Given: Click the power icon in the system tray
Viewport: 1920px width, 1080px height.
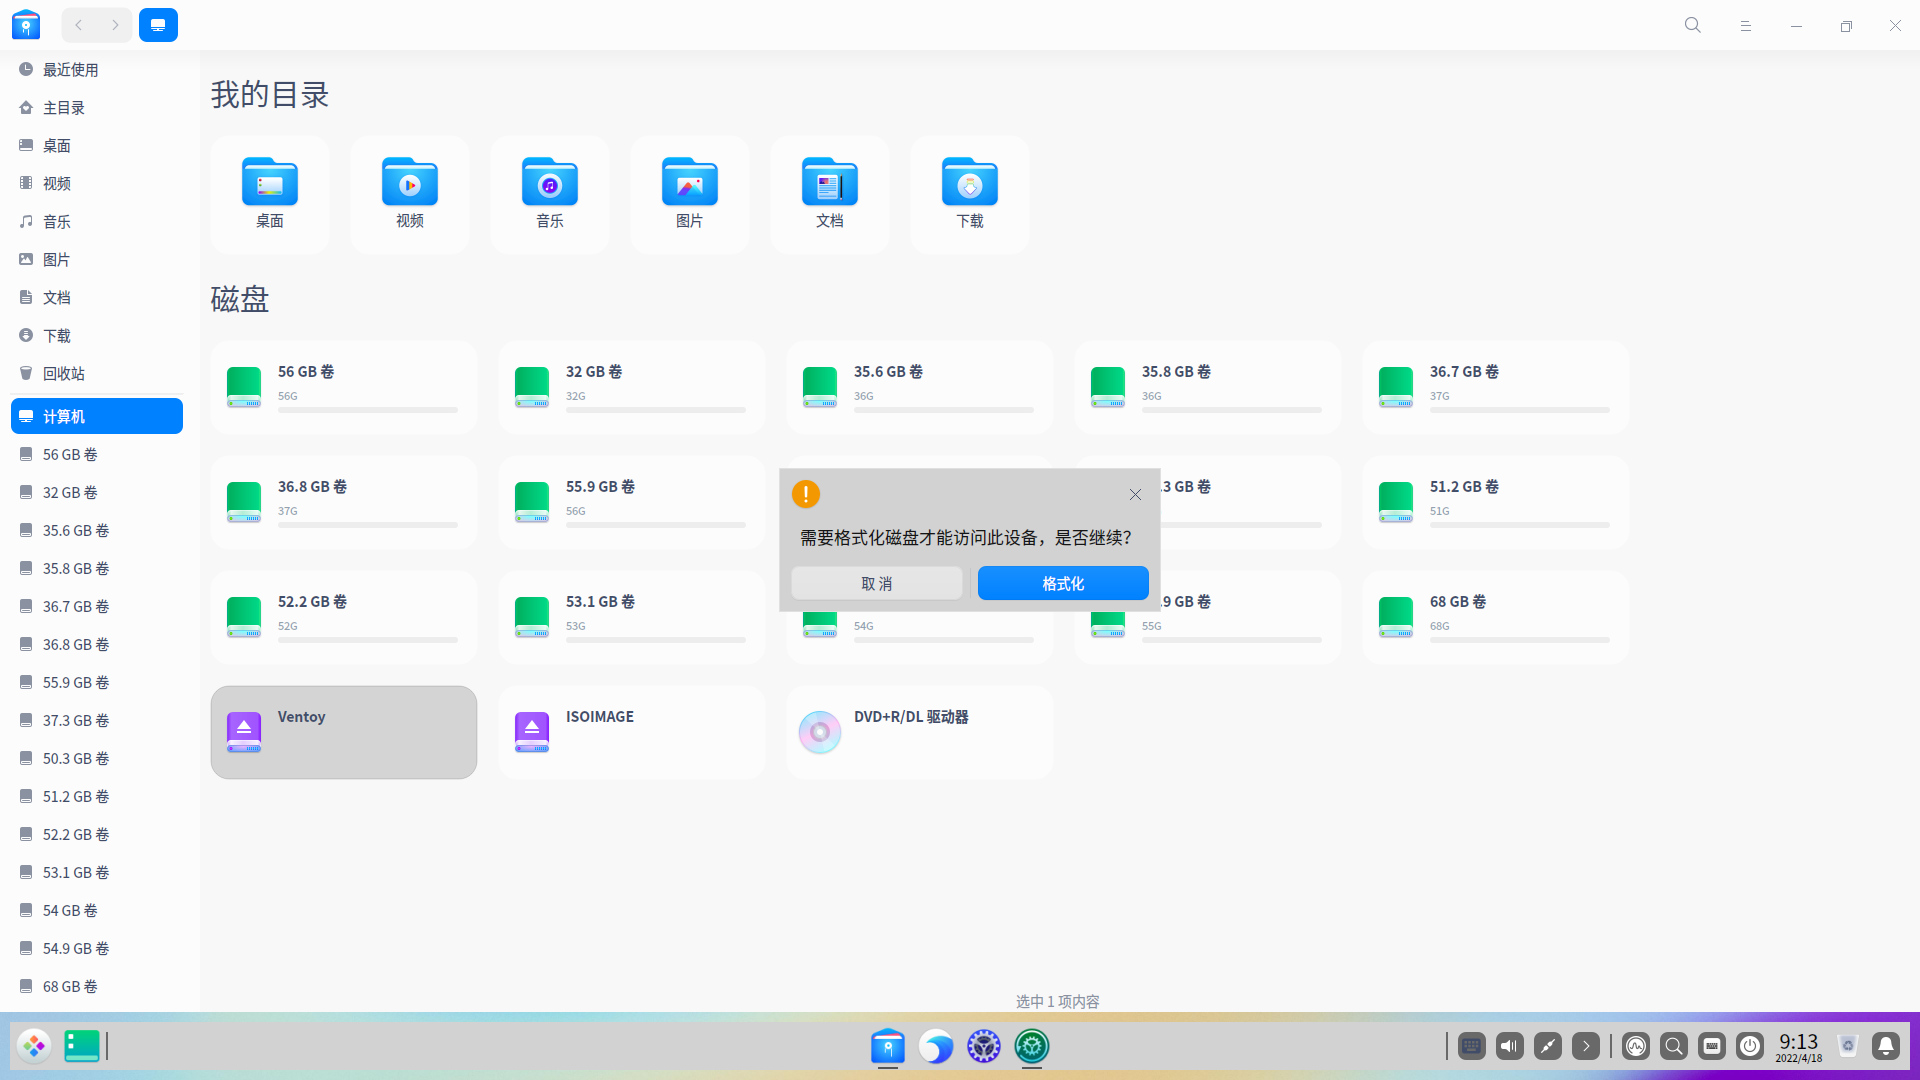Looking at the screenshot, I should pos(1750,1046).
